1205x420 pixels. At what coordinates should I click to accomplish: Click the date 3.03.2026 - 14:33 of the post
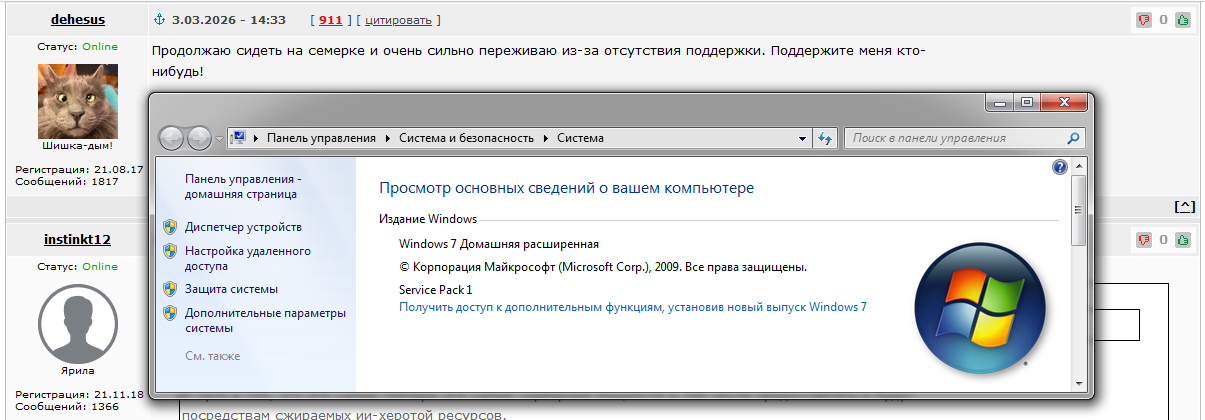click(228, 20)
